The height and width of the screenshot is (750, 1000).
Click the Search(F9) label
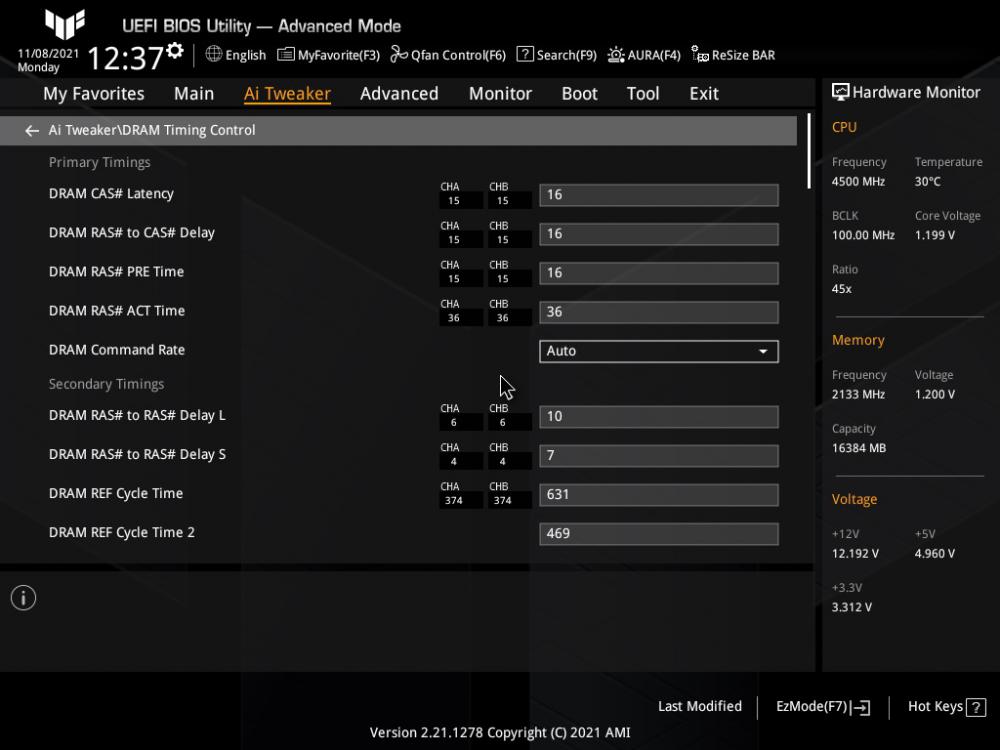566,55
